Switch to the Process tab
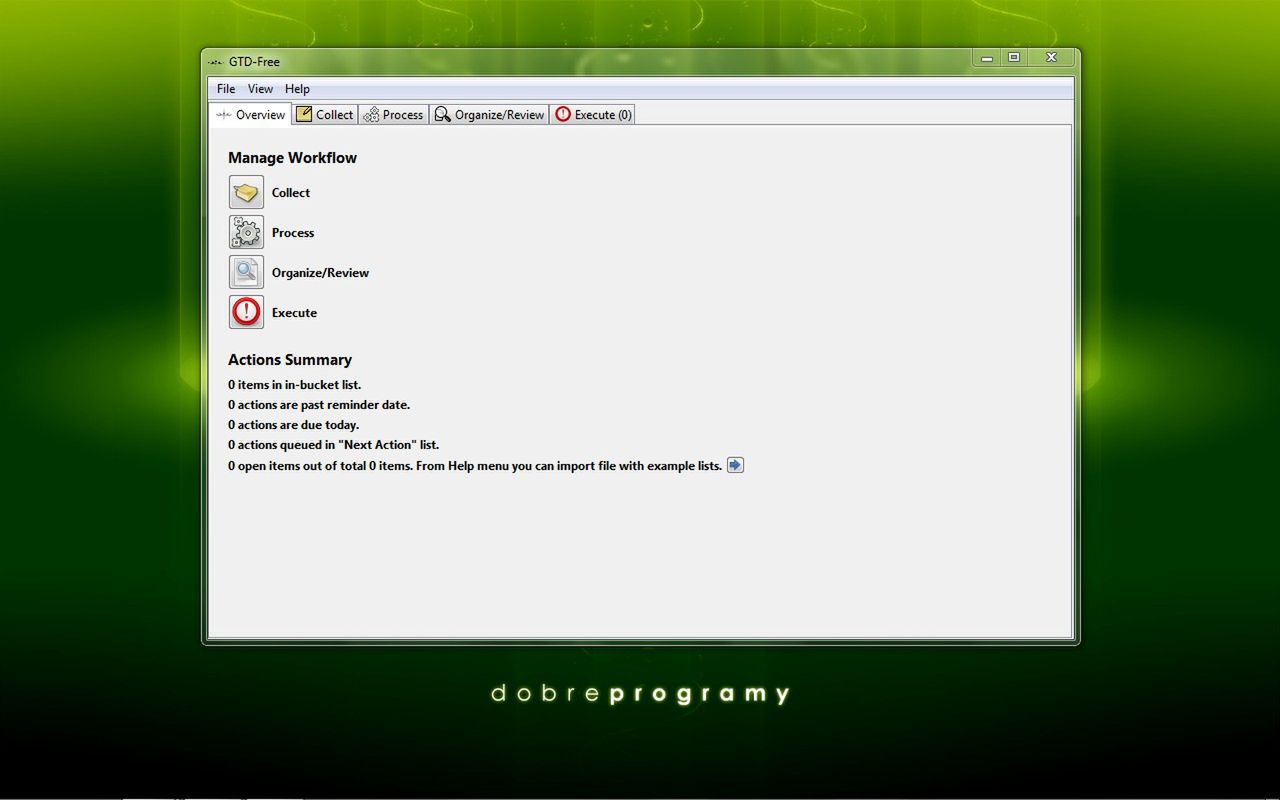This screenshot has height=800, width=1280. (393, 115)
